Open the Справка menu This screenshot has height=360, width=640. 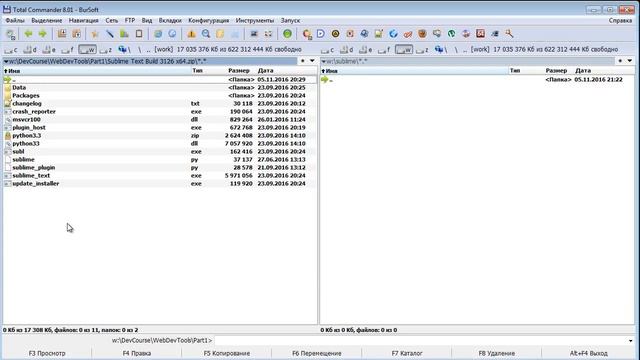pyautogui.click(x=620, y=20)
